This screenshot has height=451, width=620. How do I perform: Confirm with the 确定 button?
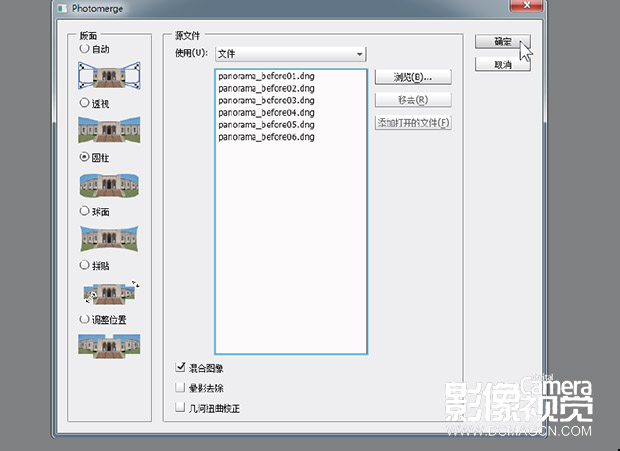pyautogui.click(x=503, y=42)
